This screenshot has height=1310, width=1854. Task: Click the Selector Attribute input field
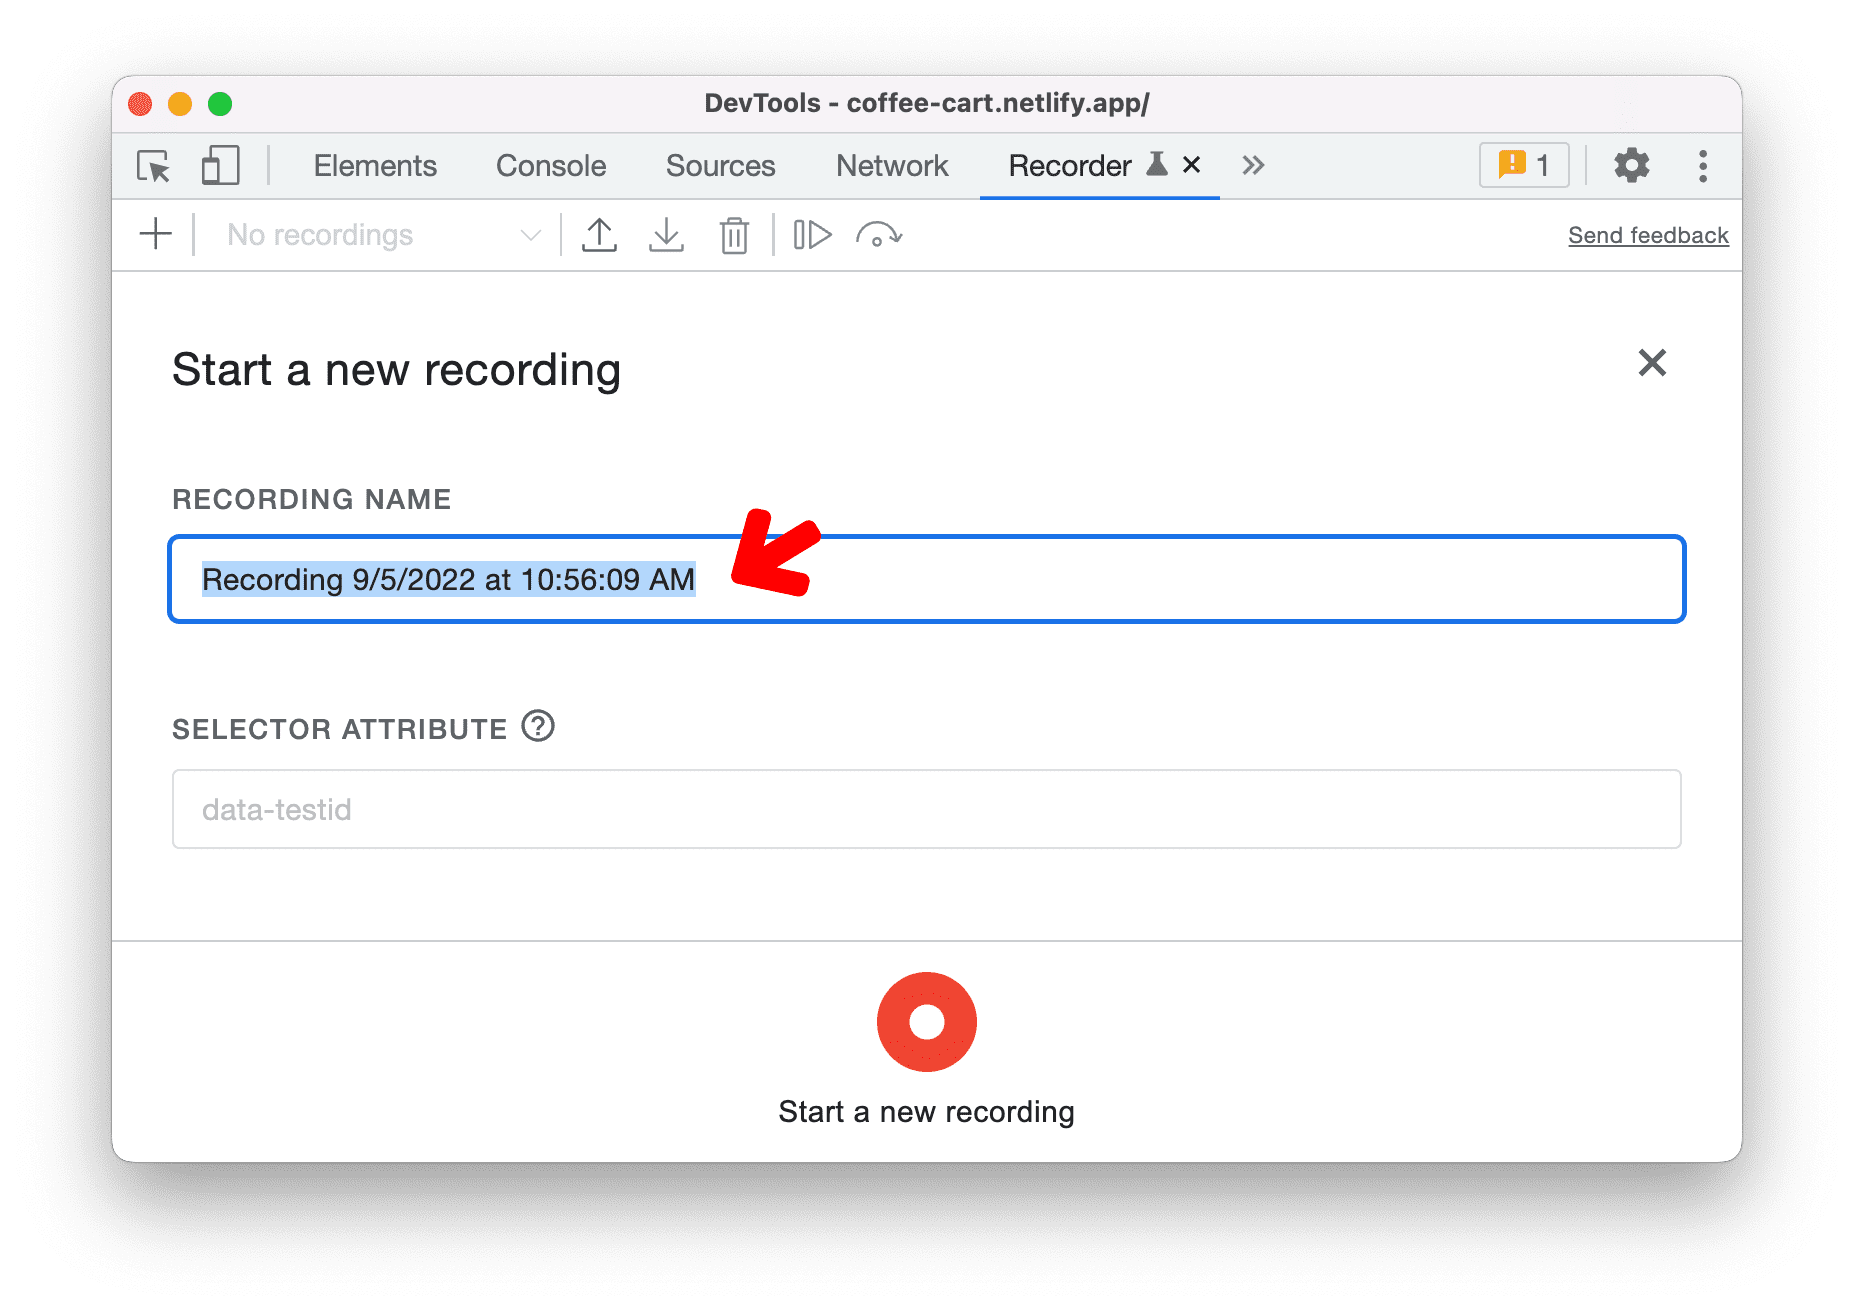coord(925,809)
